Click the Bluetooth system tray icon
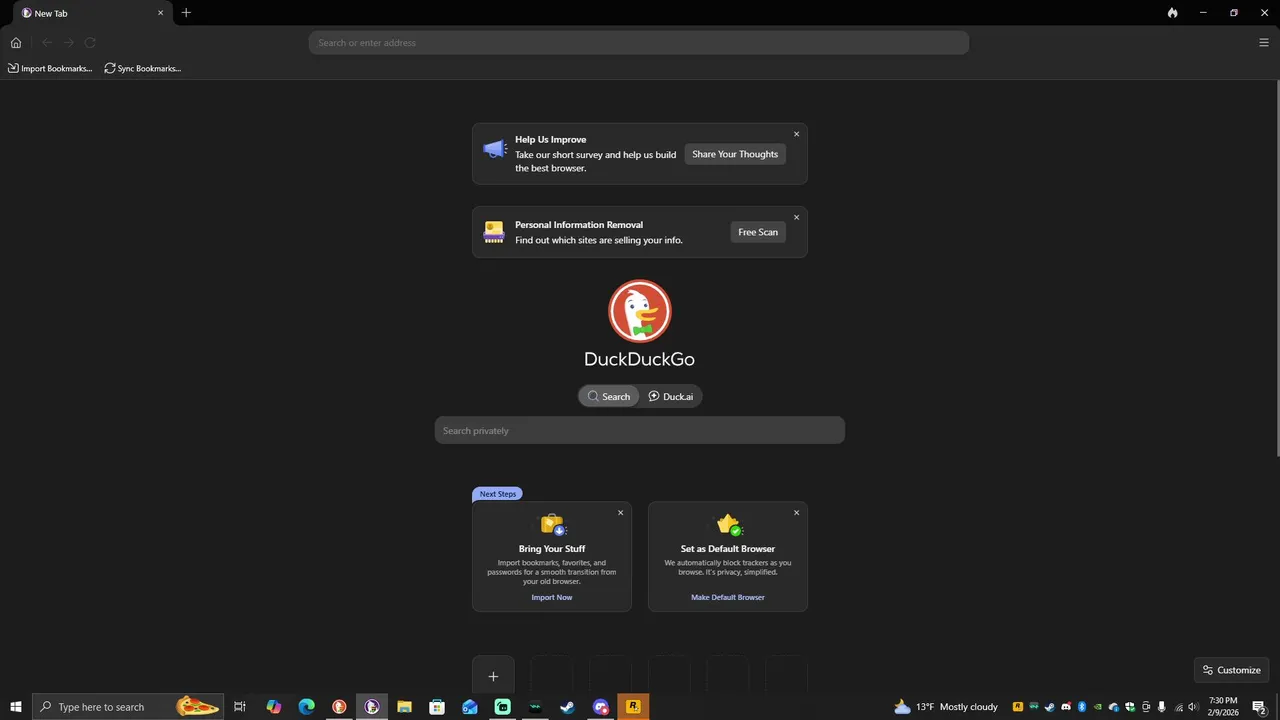Image resolution: width=1280 pixels, height=720 pixels. pyautogui.click(x=1082, y=707)
